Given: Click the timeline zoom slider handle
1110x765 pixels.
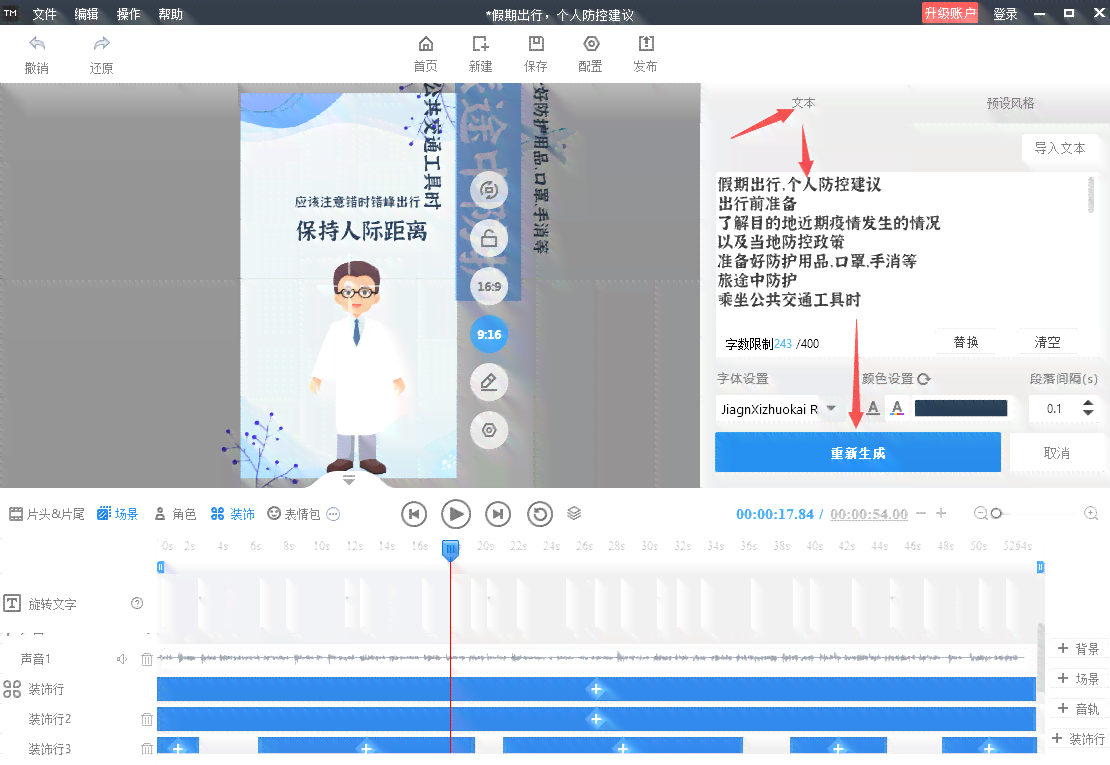Looking at the screenshot, I should (996, 513).
